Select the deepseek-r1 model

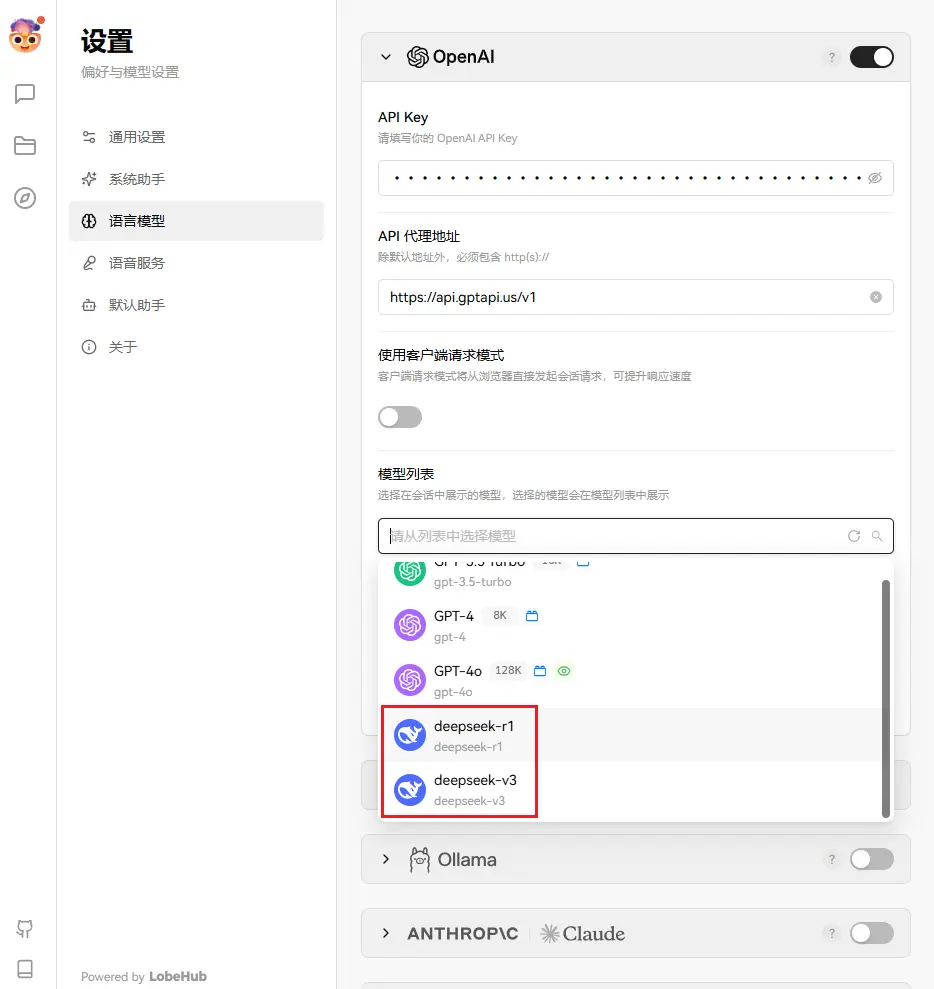tap(474, 735)
